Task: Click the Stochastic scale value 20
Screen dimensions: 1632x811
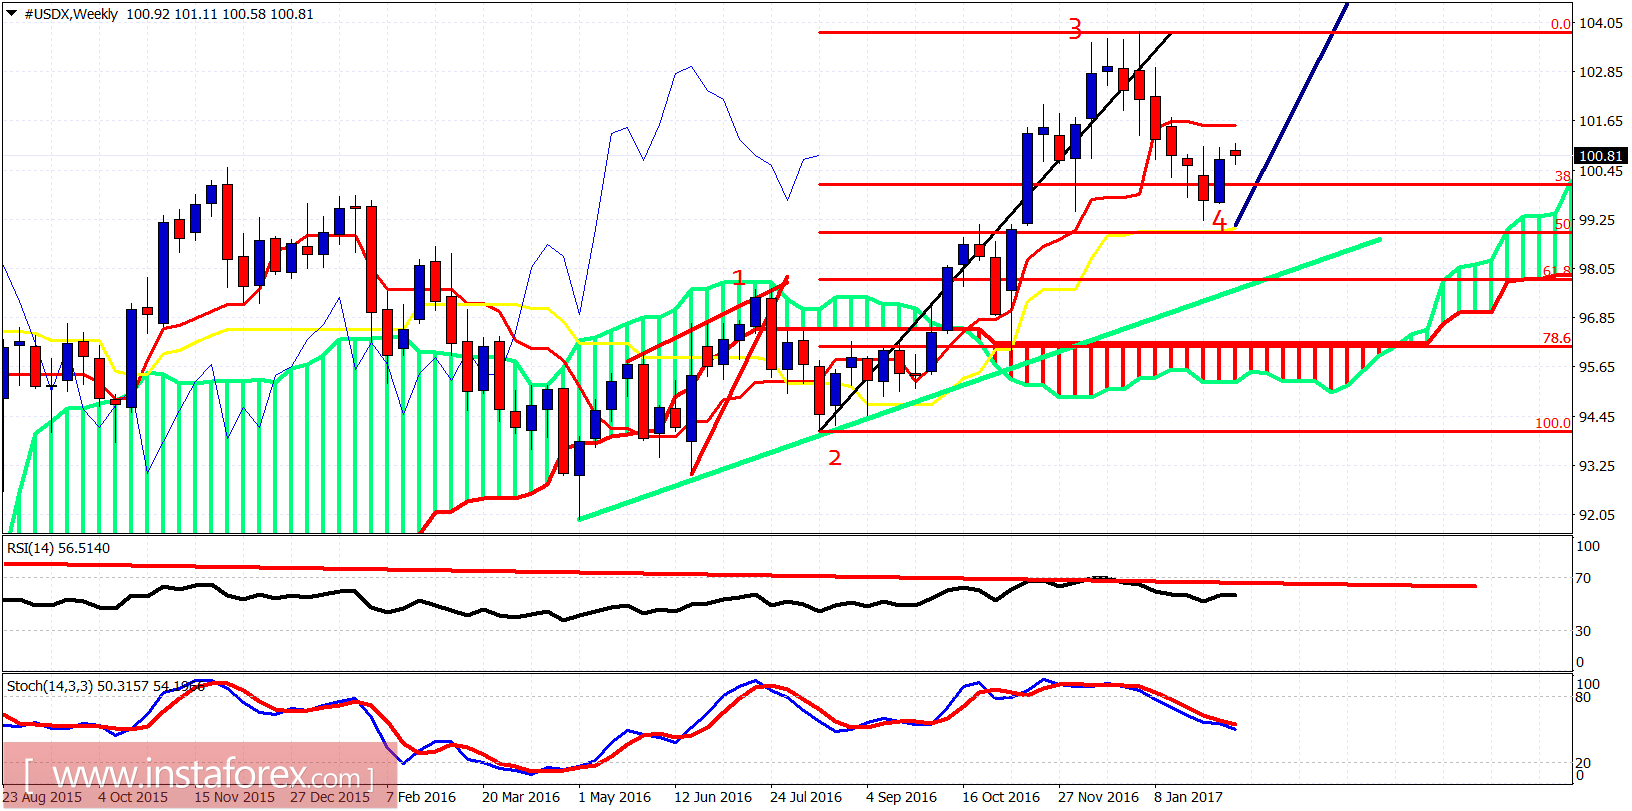Action: pos(1583,763)
